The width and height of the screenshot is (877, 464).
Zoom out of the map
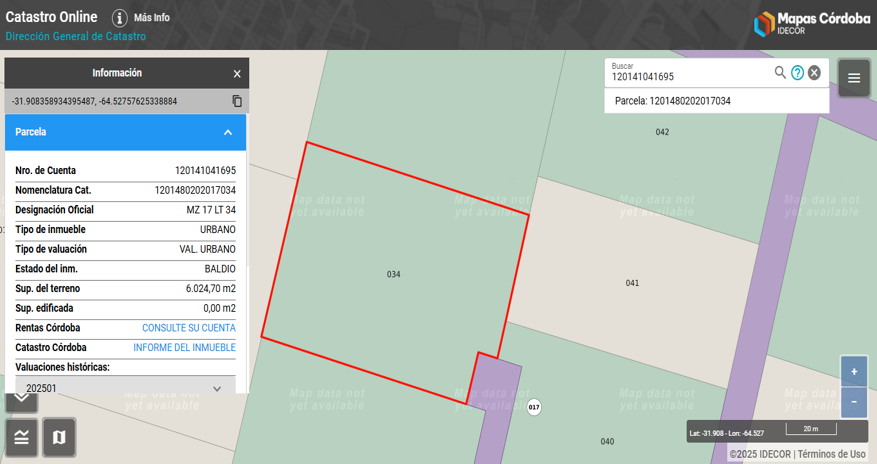(853, 402)
